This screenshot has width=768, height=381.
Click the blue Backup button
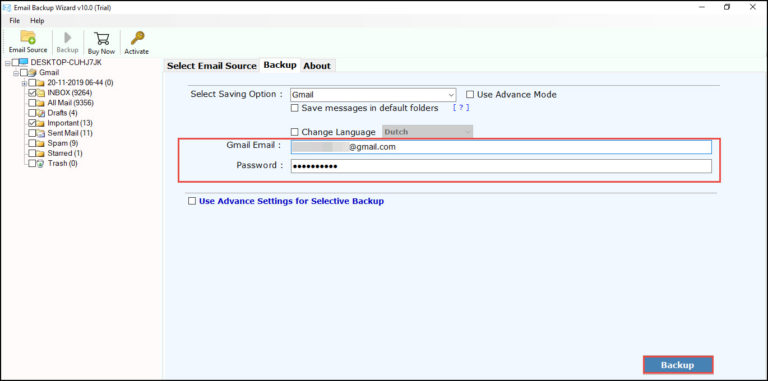[677, 365]
